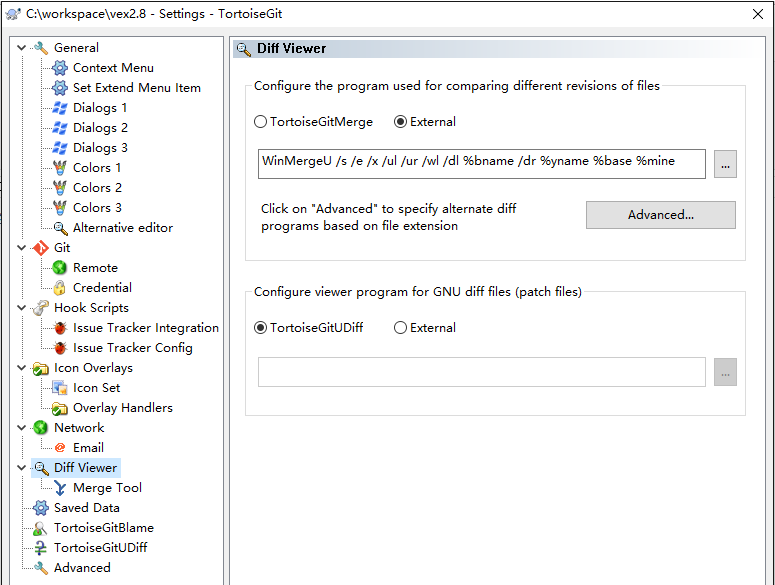Click the Colors 2 palette icon
This screenshot has width=775, height=585.
[60, 188]
